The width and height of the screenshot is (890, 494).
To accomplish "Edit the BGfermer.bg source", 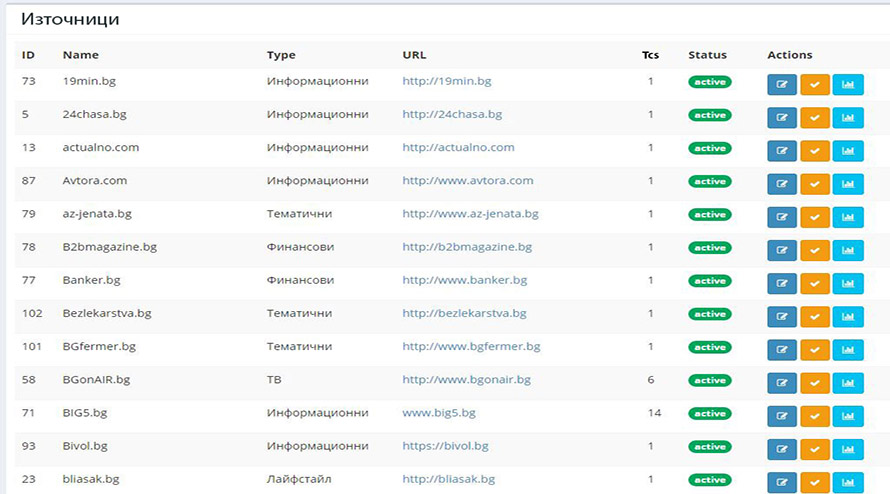I will pyautogui.click(x=782, y=350).
